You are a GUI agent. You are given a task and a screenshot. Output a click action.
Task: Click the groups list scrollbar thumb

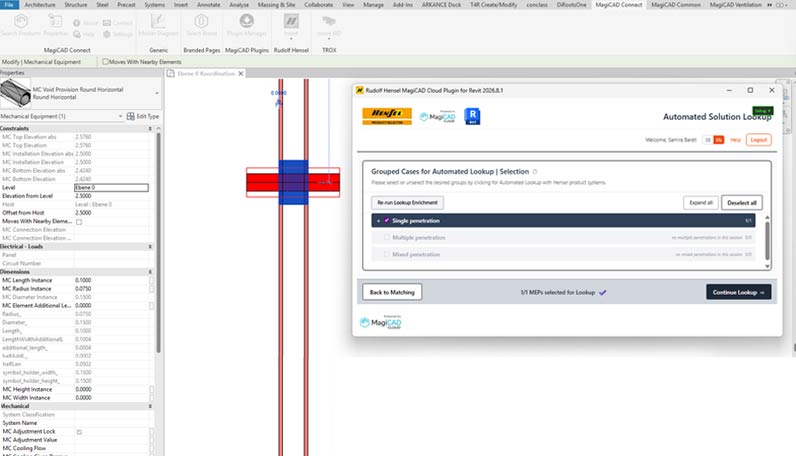[767, 240]
